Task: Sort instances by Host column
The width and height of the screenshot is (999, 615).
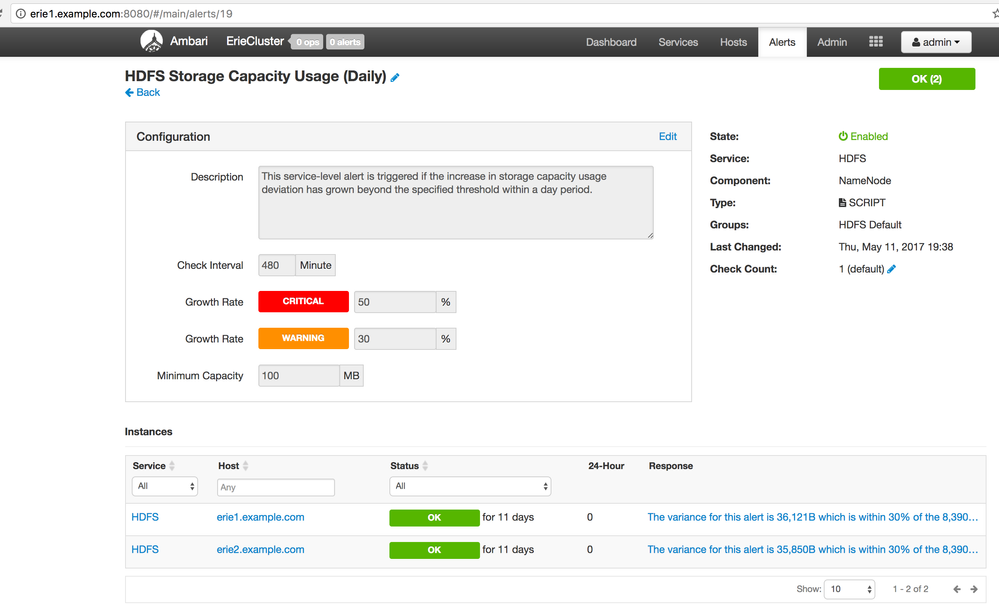Action: 246,466
